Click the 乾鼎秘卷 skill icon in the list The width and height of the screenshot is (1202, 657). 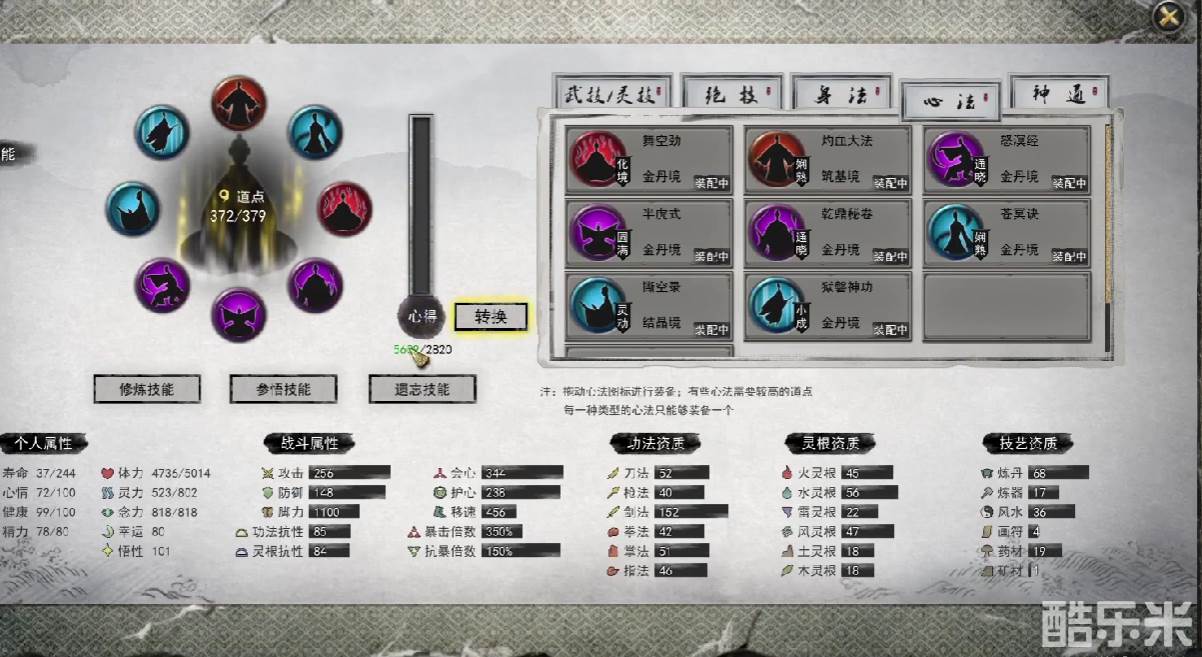pos(776,232)
